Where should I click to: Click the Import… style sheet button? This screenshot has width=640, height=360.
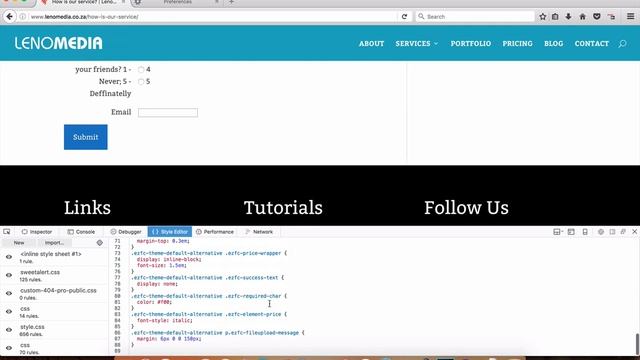54,243
